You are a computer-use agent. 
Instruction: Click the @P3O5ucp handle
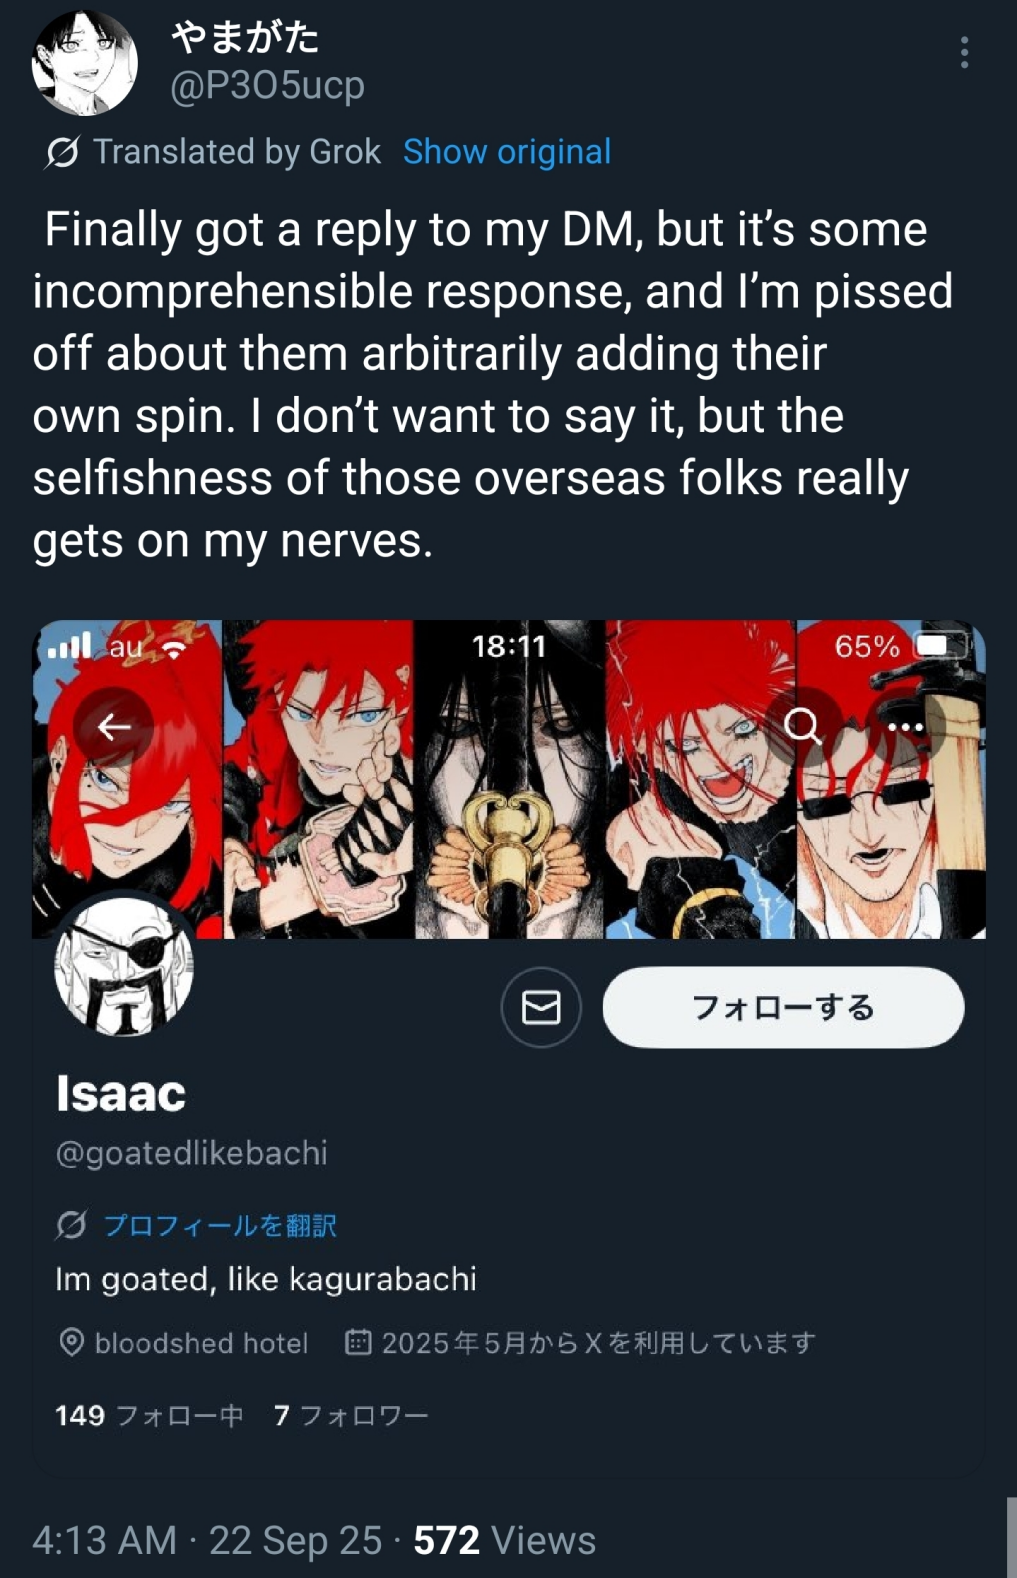pyautogui.click(x=267, y=86)
